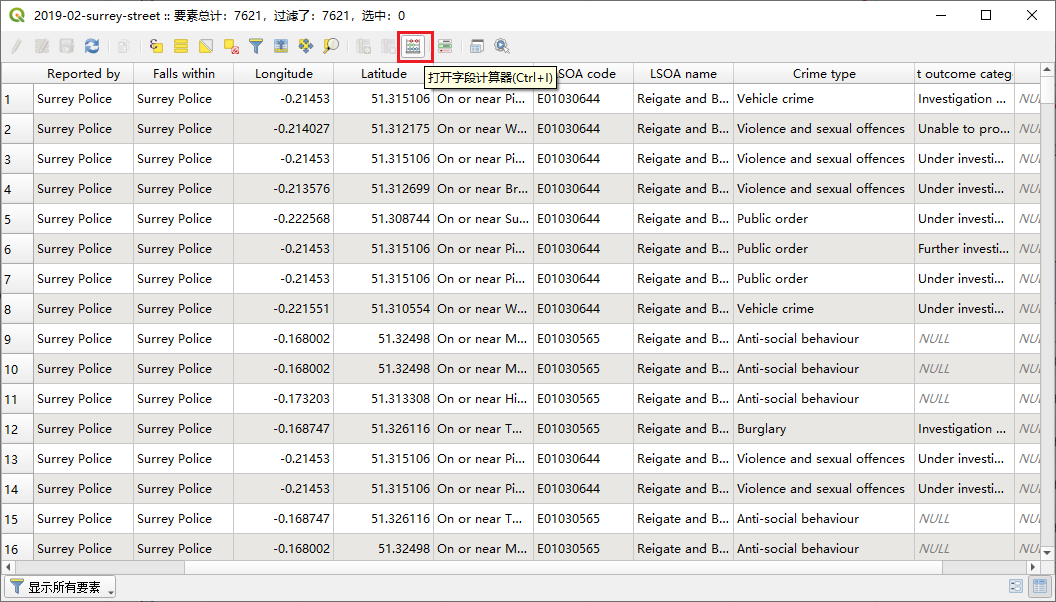Image resolution: width=1056 pixels, height=602 pixels.
Task: Click longitude -0.173203 in row 11
Action: 284,399
